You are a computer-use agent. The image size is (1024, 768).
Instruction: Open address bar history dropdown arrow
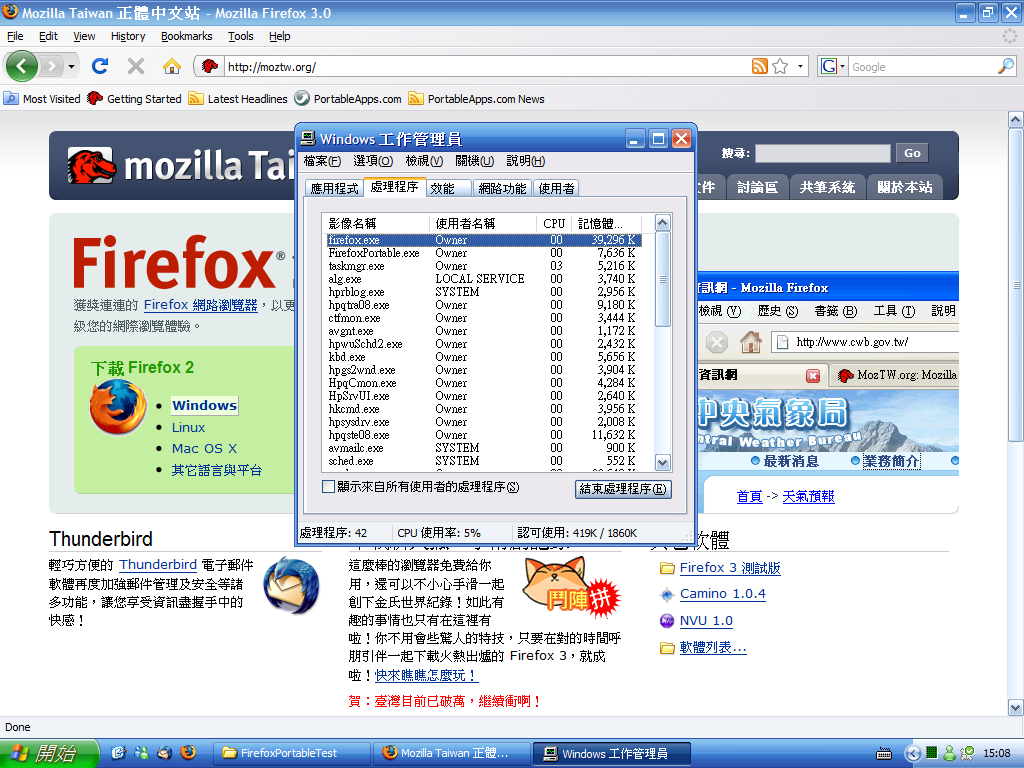800,66
